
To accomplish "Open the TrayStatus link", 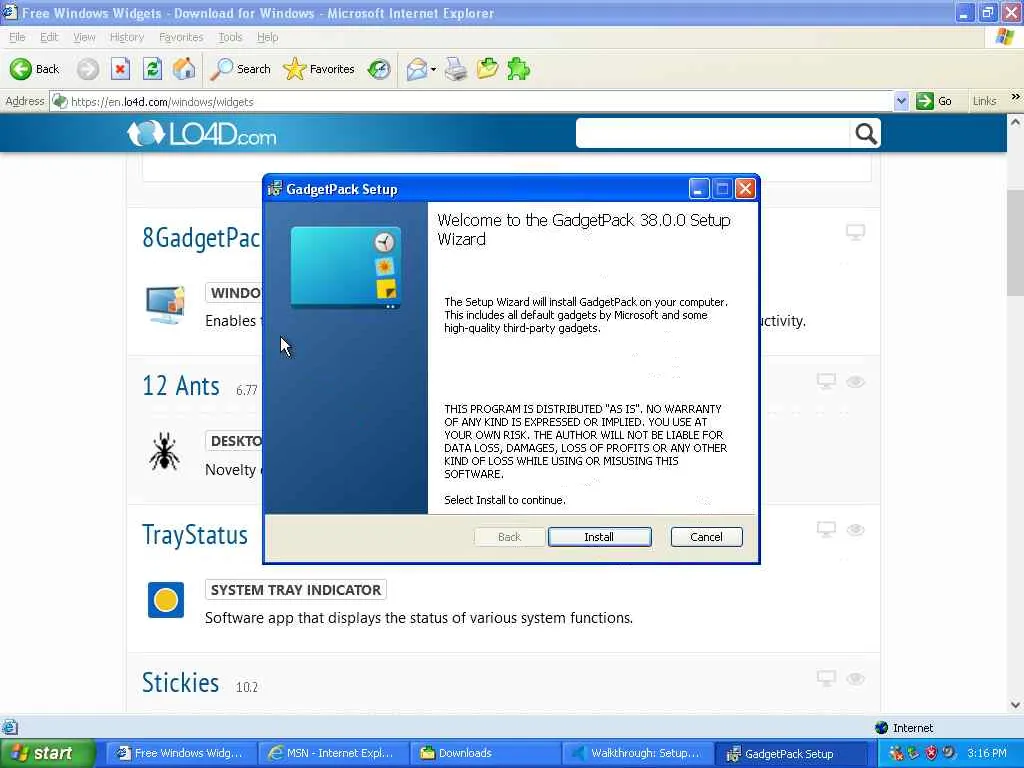I will point(195,535).
